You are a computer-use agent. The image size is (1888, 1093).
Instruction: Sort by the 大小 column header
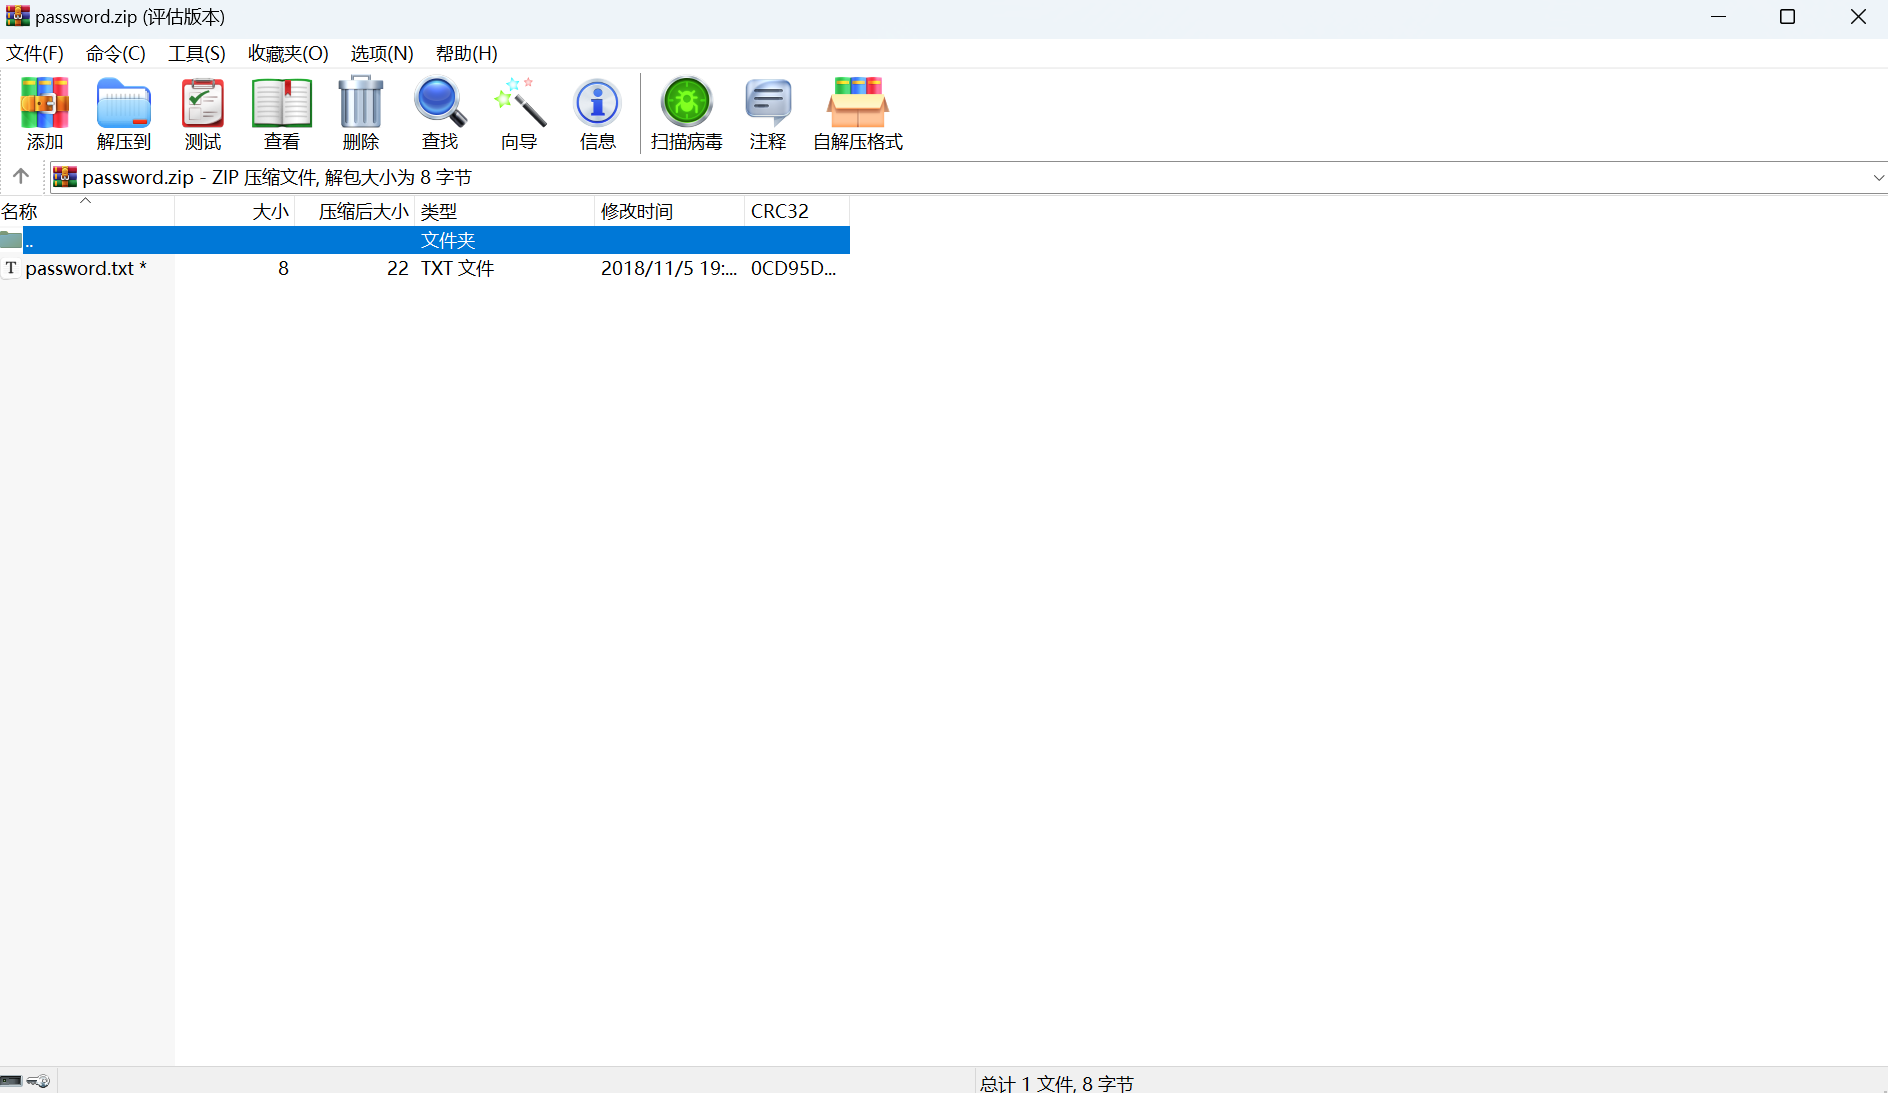pos(235,211)
